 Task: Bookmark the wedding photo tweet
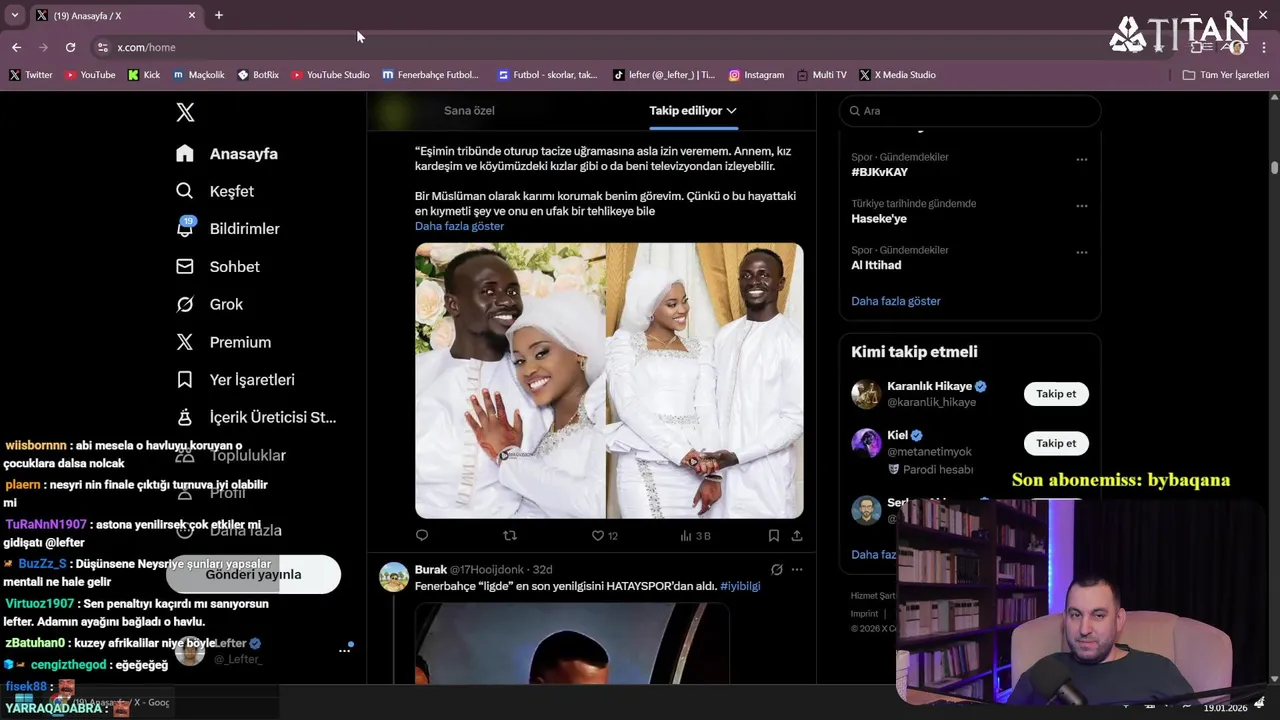coord(773,536)
